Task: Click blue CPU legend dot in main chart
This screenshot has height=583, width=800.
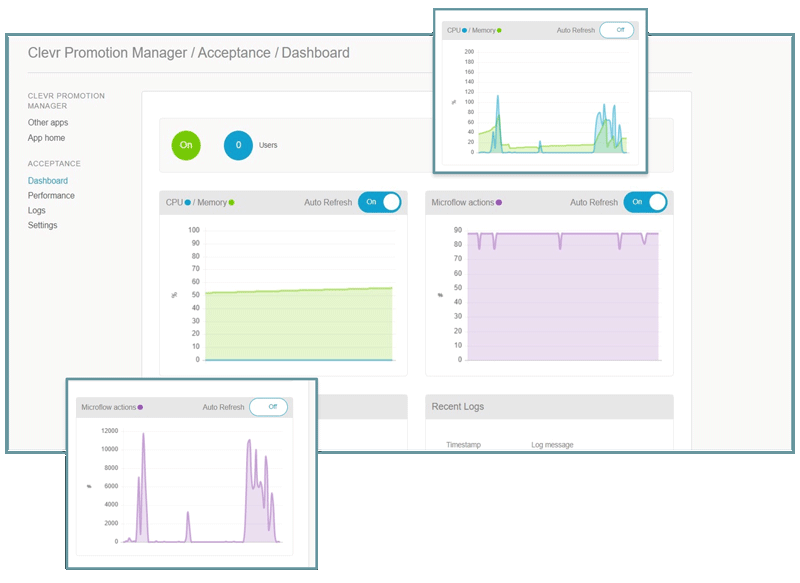Action: (x=188, y=202)
